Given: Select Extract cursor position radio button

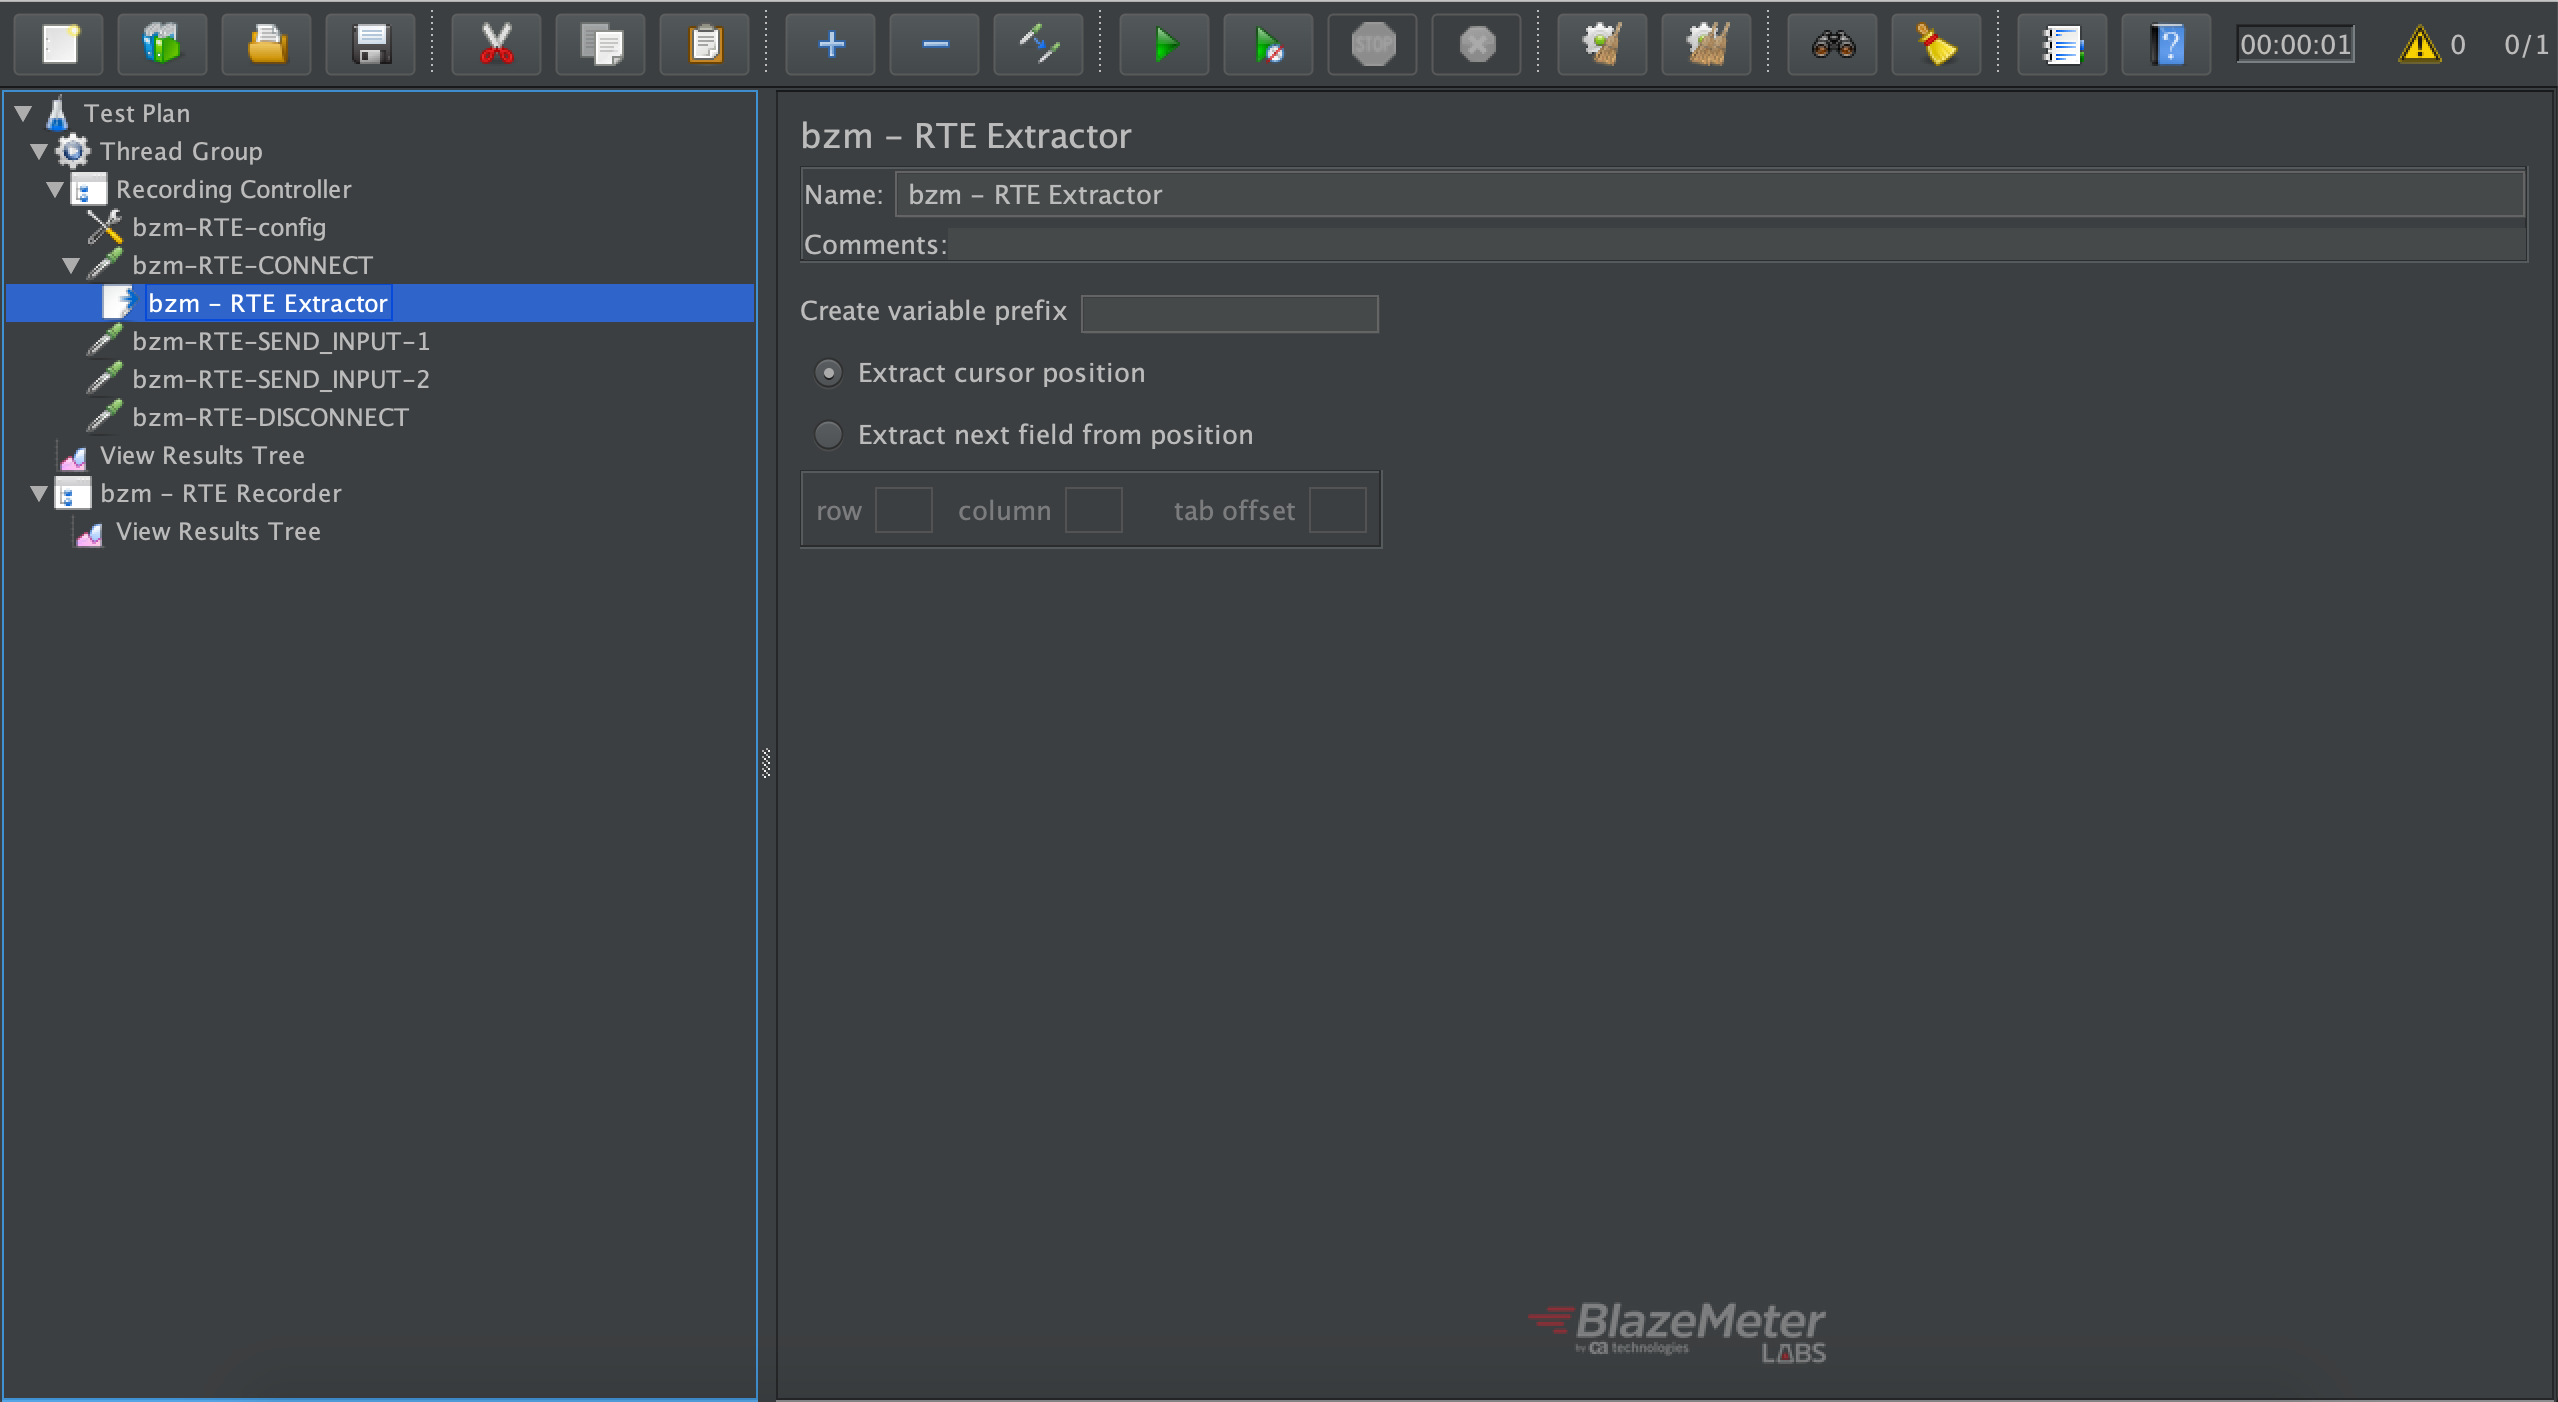Looking at the screenshot, I should pos(828,373).
